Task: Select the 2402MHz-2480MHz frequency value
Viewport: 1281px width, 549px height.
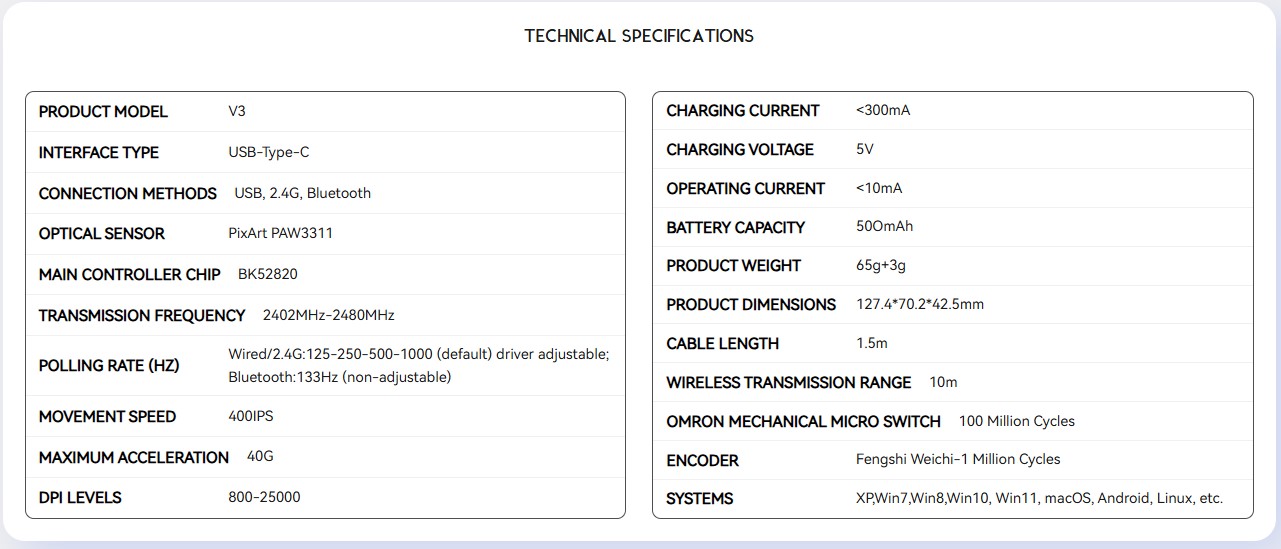Action: (x=329, y=315)
